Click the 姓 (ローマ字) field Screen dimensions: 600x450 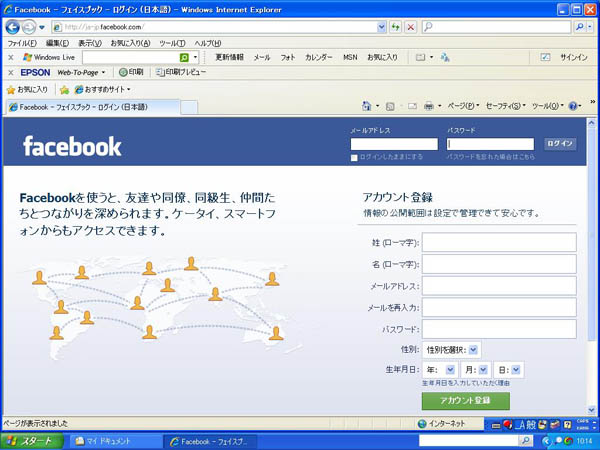click(499, 242)
